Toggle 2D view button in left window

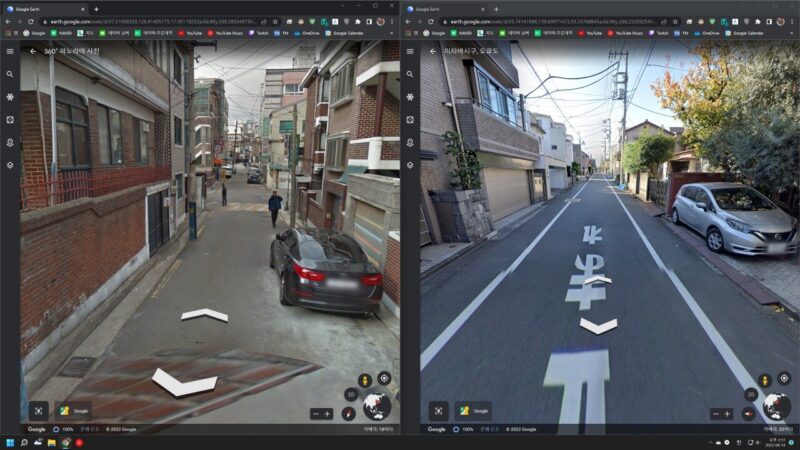(349, 394)
